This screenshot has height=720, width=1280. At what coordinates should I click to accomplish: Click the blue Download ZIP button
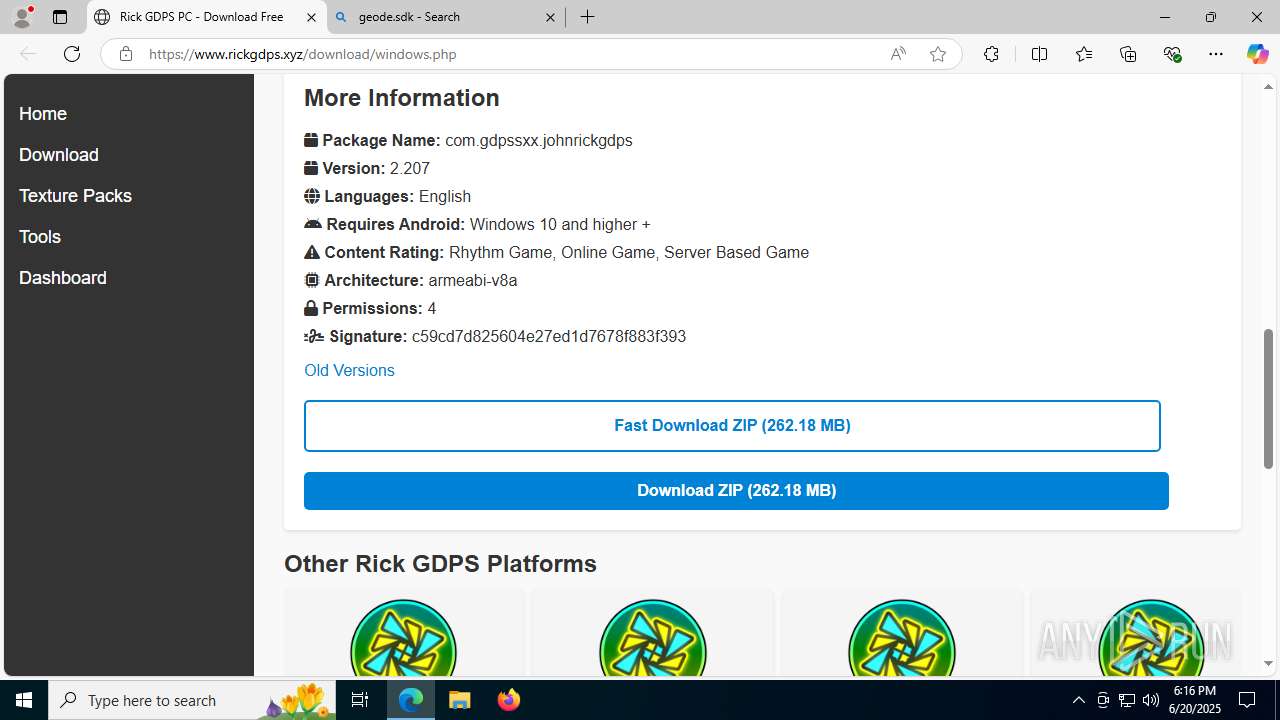pyautogui.click(x=736, y=491)
